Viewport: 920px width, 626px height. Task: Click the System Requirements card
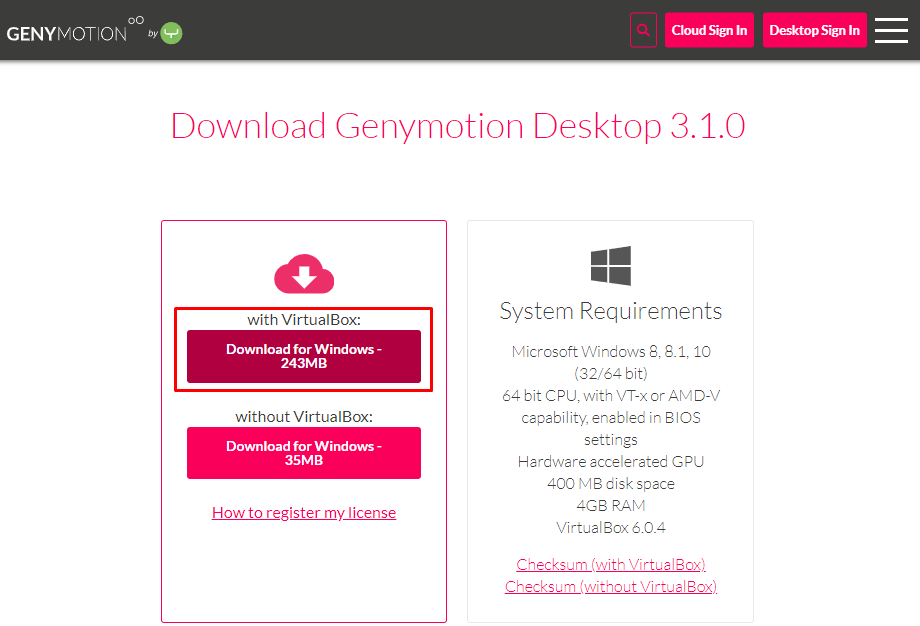point(610,420)
